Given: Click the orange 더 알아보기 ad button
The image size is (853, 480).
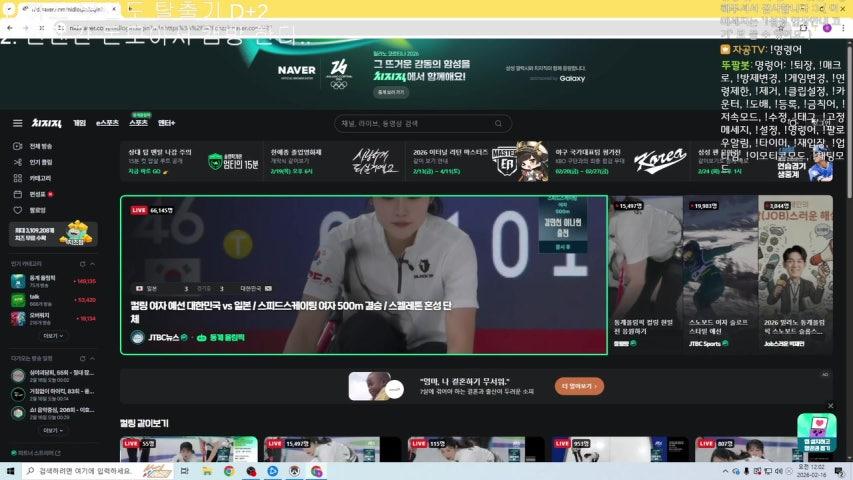Looking at the screenshot, I should (579, 386).
